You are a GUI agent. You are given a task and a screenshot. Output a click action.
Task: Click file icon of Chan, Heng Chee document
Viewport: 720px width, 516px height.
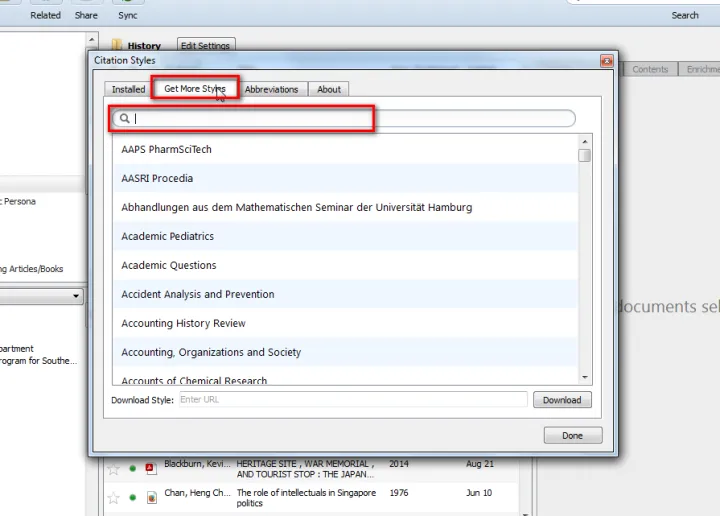coord(152,497)
